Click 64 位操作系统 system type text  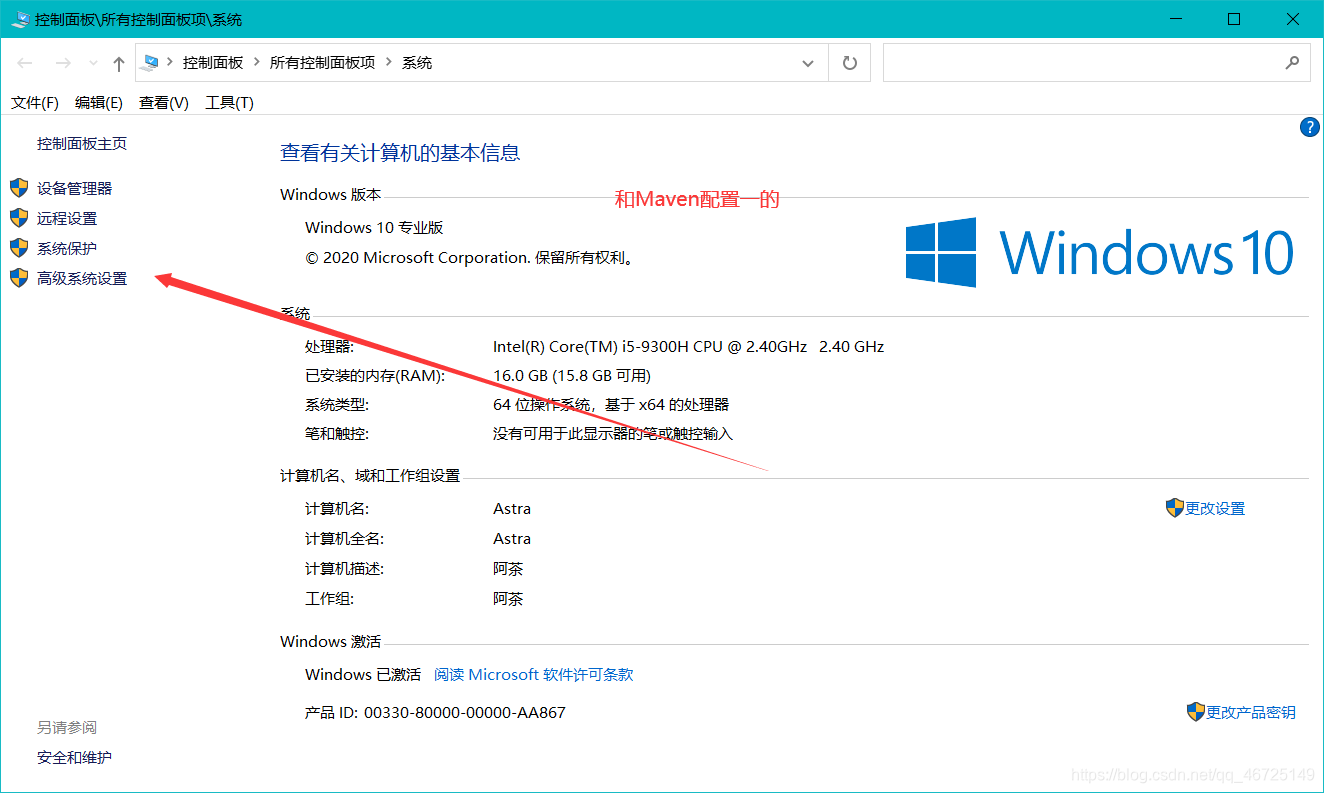point(611,404)
